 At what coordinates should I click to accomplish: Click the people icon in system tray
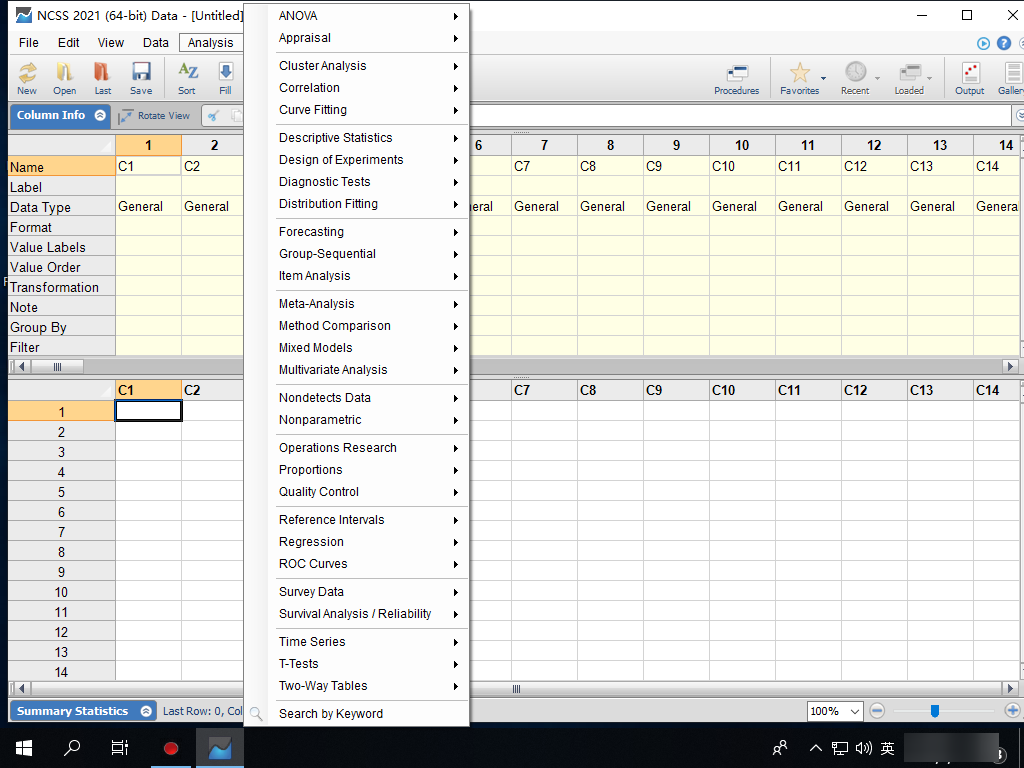tap(780, 748)
